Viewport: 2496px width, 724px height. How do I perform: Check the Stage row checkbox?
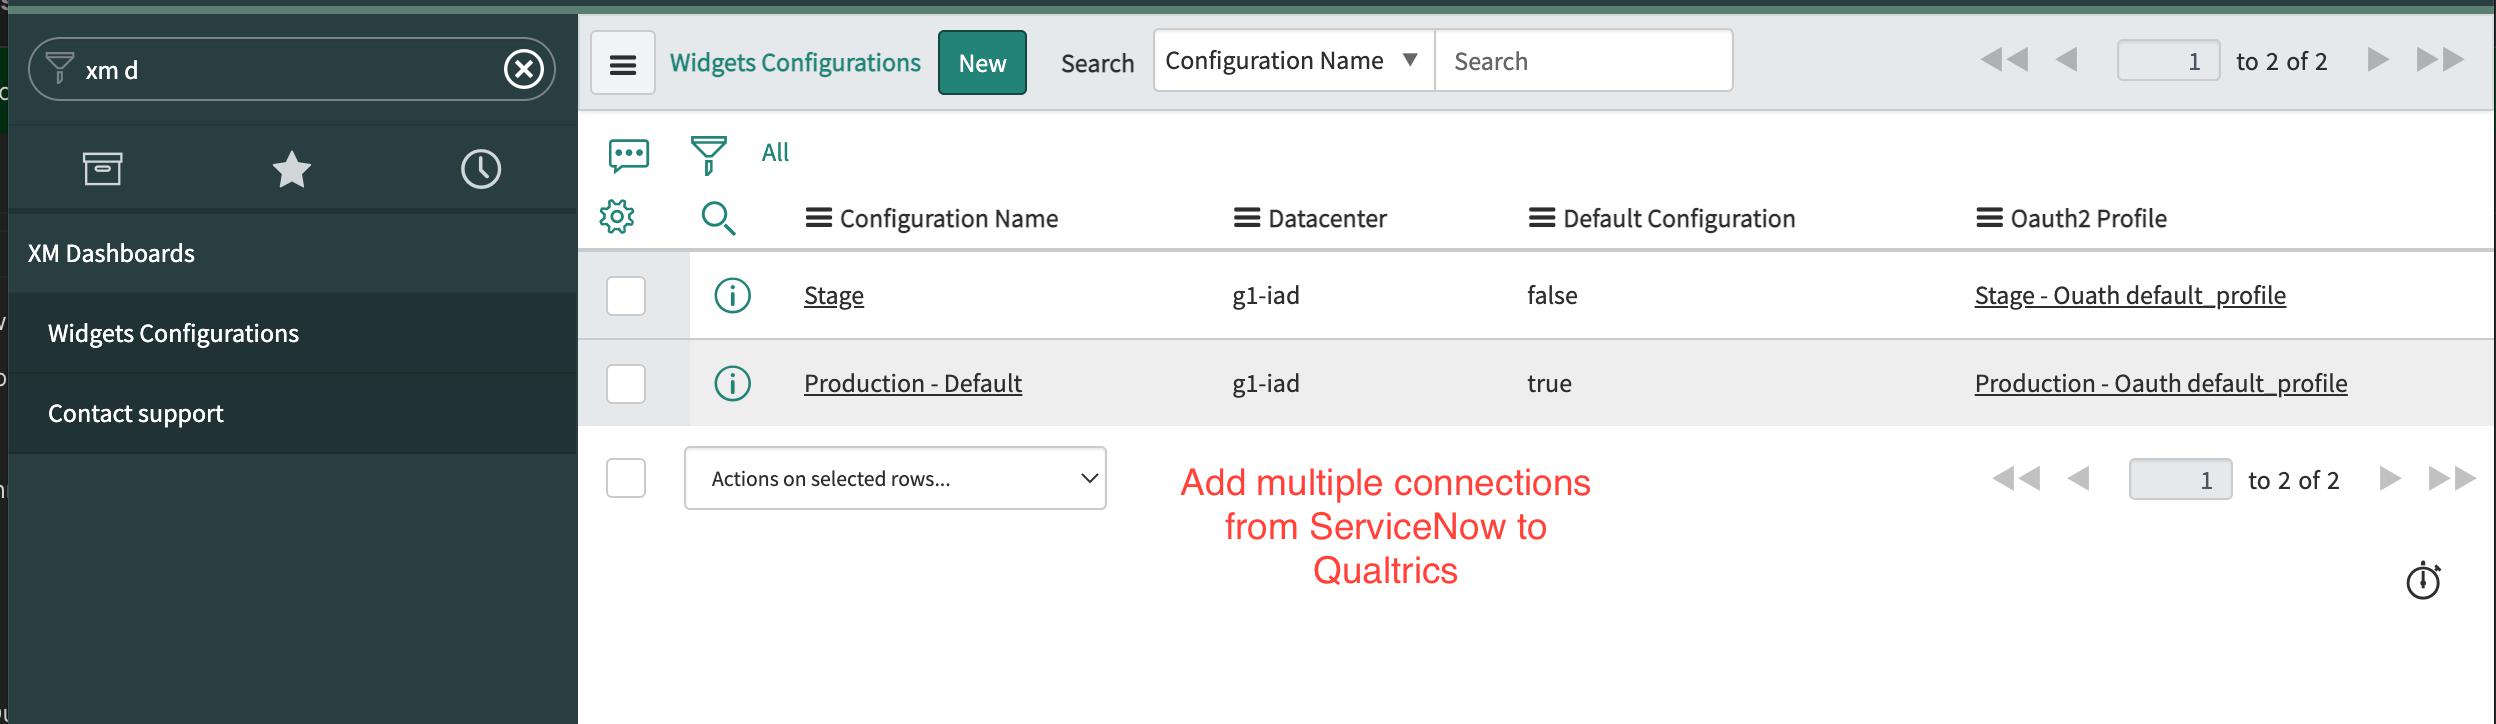tap(626, 296)
